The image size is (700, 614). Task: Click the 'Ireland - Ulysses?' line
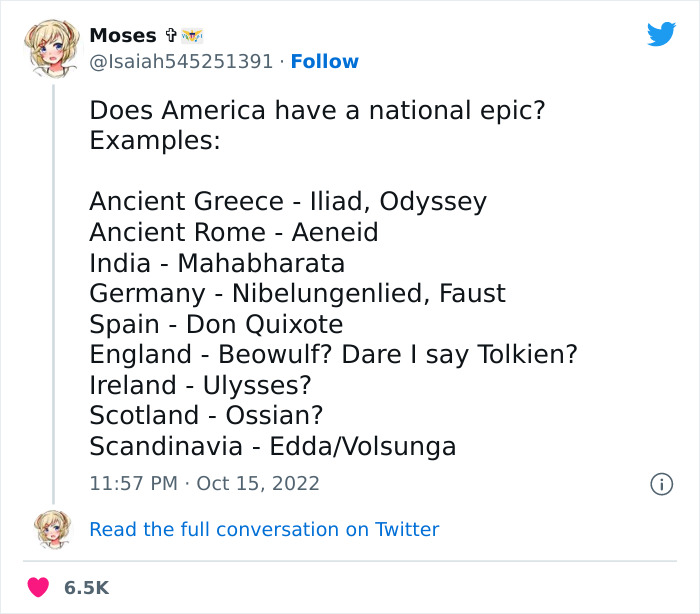(x=200, y=385)
